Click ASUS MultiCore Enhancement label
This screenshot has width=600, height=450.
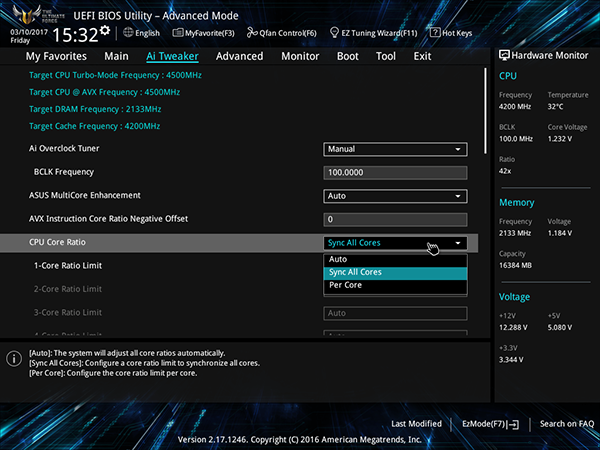[x=85, y=196]
